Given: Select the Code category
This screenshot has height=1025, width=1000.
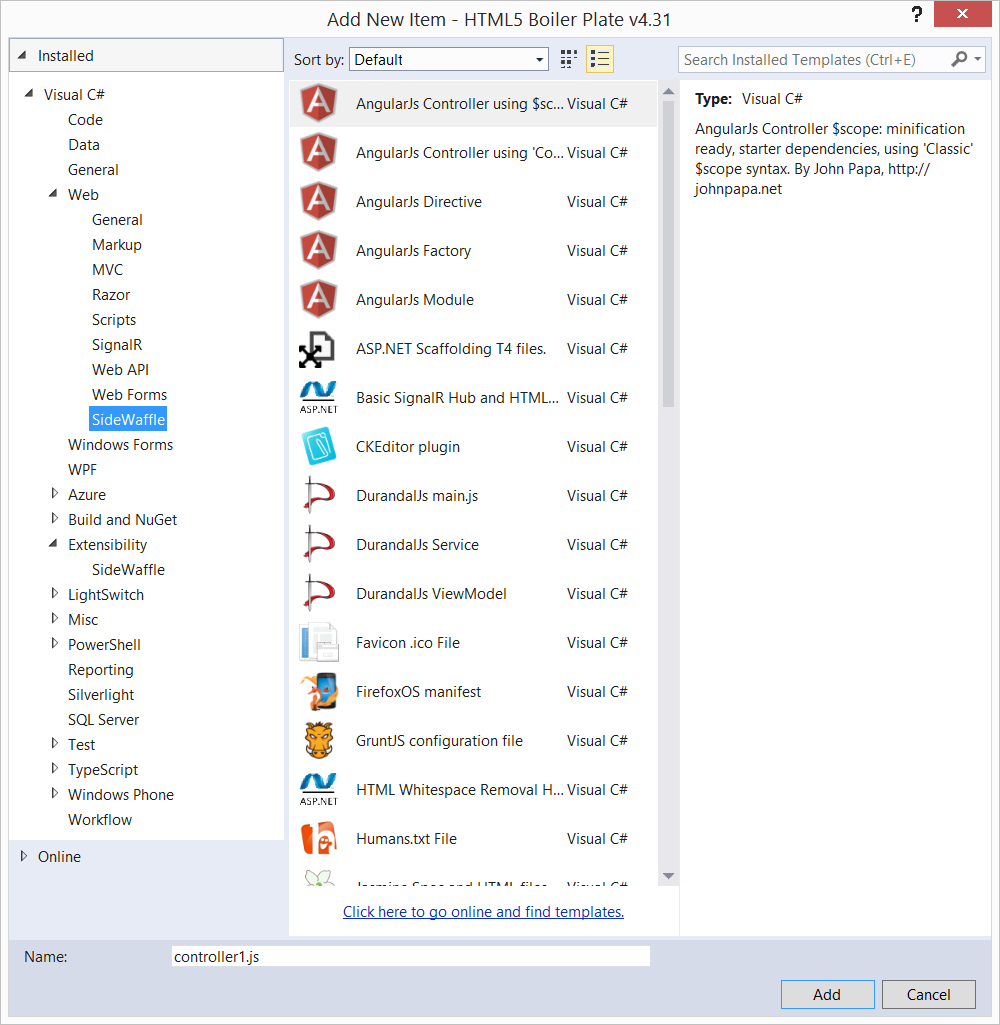Looking at the screenshot, I should click(x=85, y=120).
